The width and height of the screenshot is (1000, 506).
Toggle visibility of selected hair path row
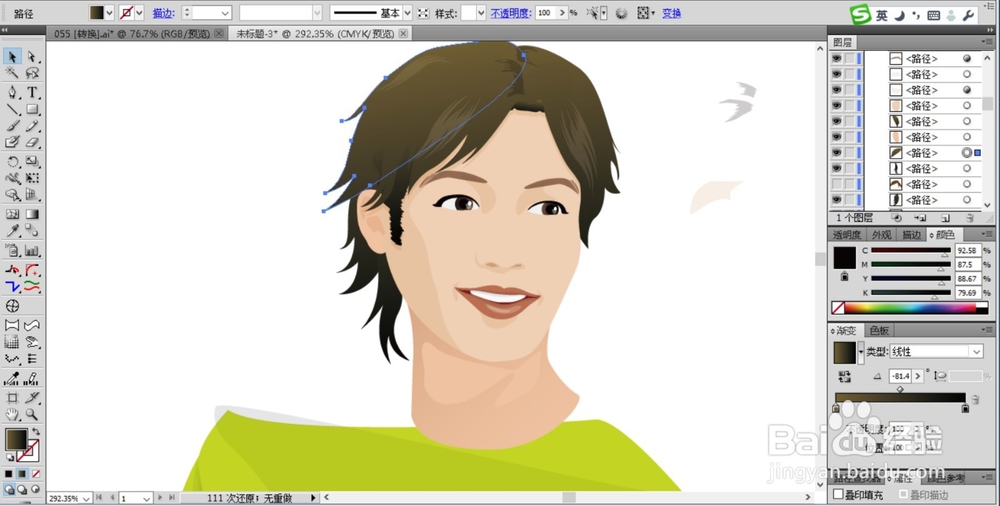tap(837, 153)
